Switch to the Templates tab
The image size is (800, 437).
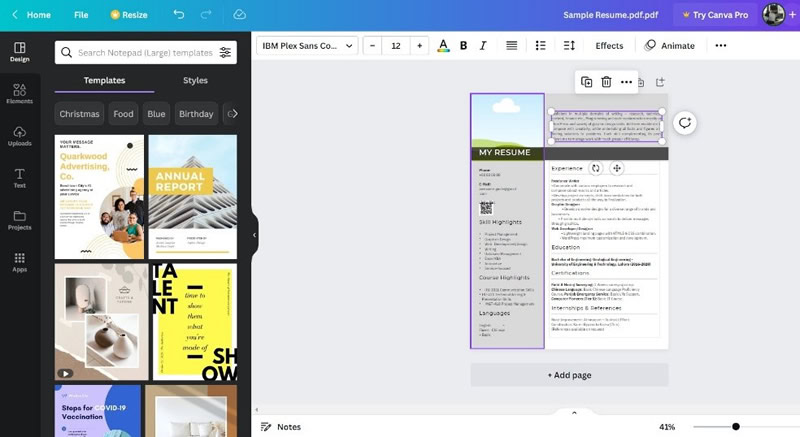coord(105,81)
